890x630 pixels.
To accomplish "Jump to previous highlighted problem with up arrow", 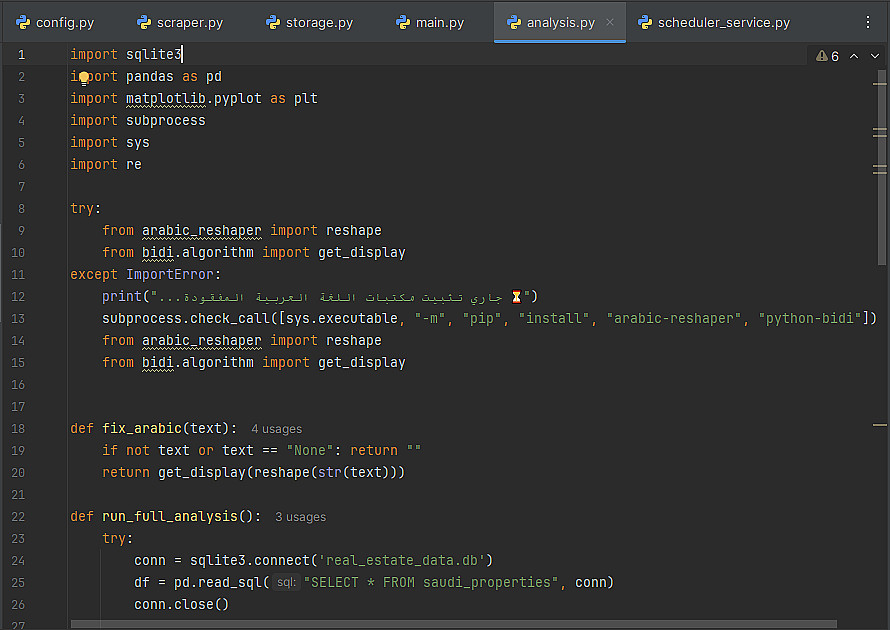I will [x=853, y=56].
